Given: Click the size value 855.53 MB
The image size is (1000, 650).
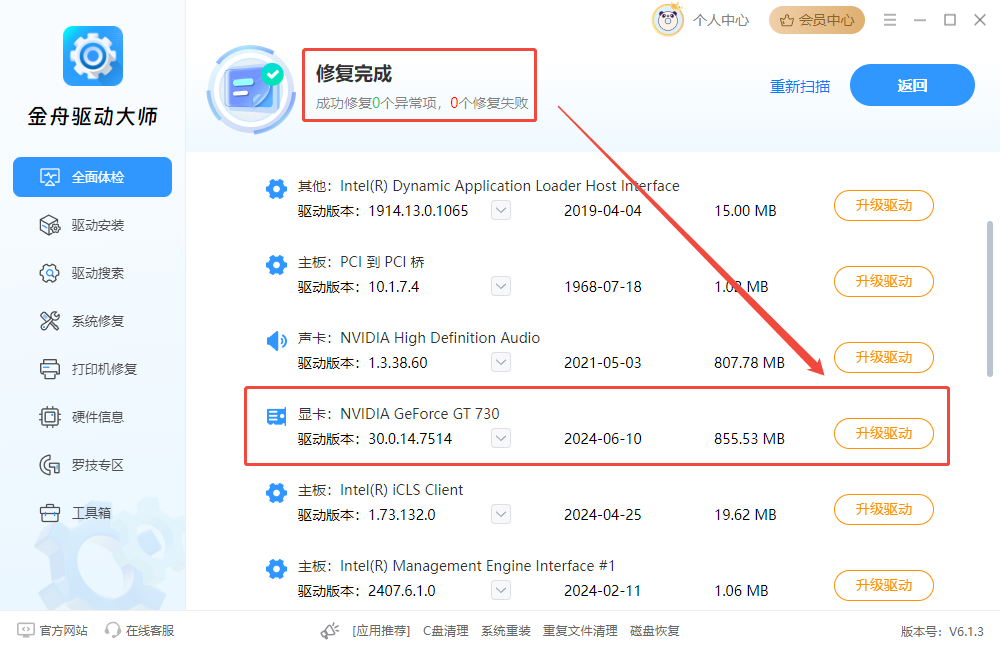Looking at the screenshot, I should pyautogui.click(x=749, y=439).
